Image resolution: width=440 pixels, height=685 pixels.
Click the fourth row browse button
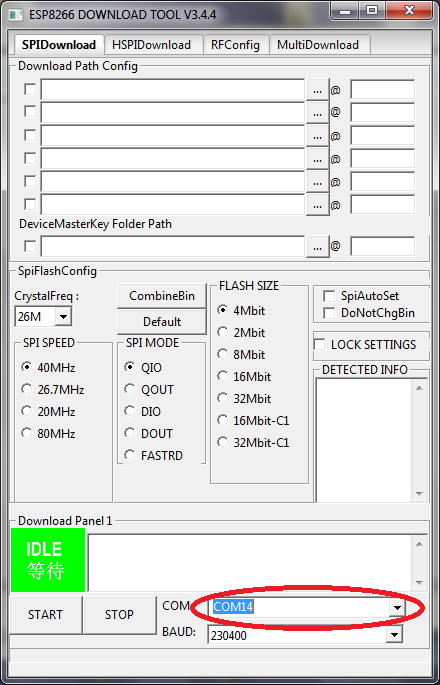pos(318,159)
